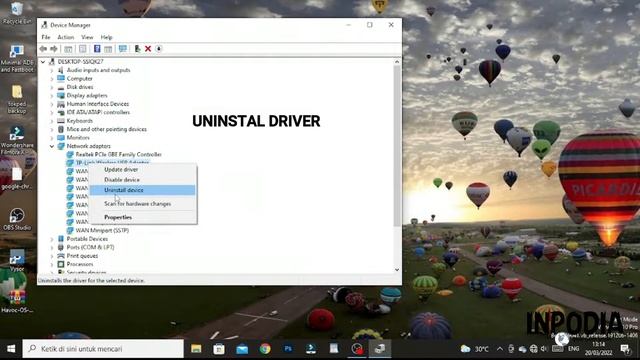Collapse the Network adapters category
Viewport: 640px width, 360px height.
pyautogui.click(x=52, y=146)
